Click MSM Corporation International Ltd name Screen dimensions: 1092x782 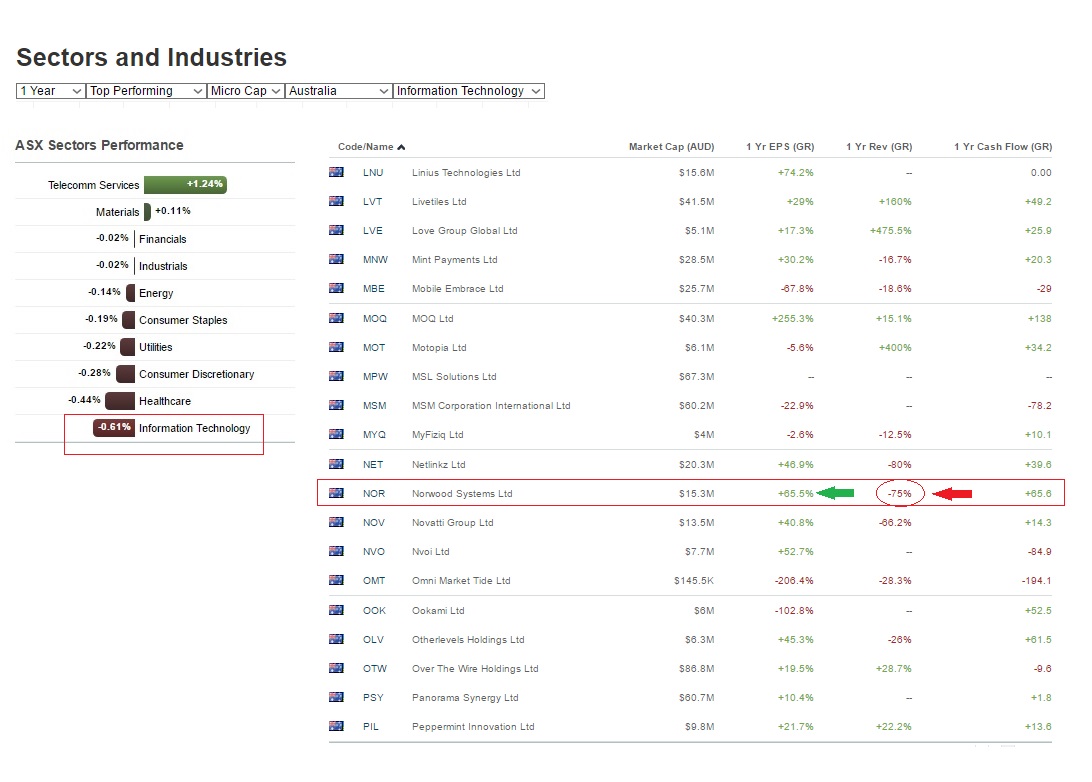coord(491,406)
